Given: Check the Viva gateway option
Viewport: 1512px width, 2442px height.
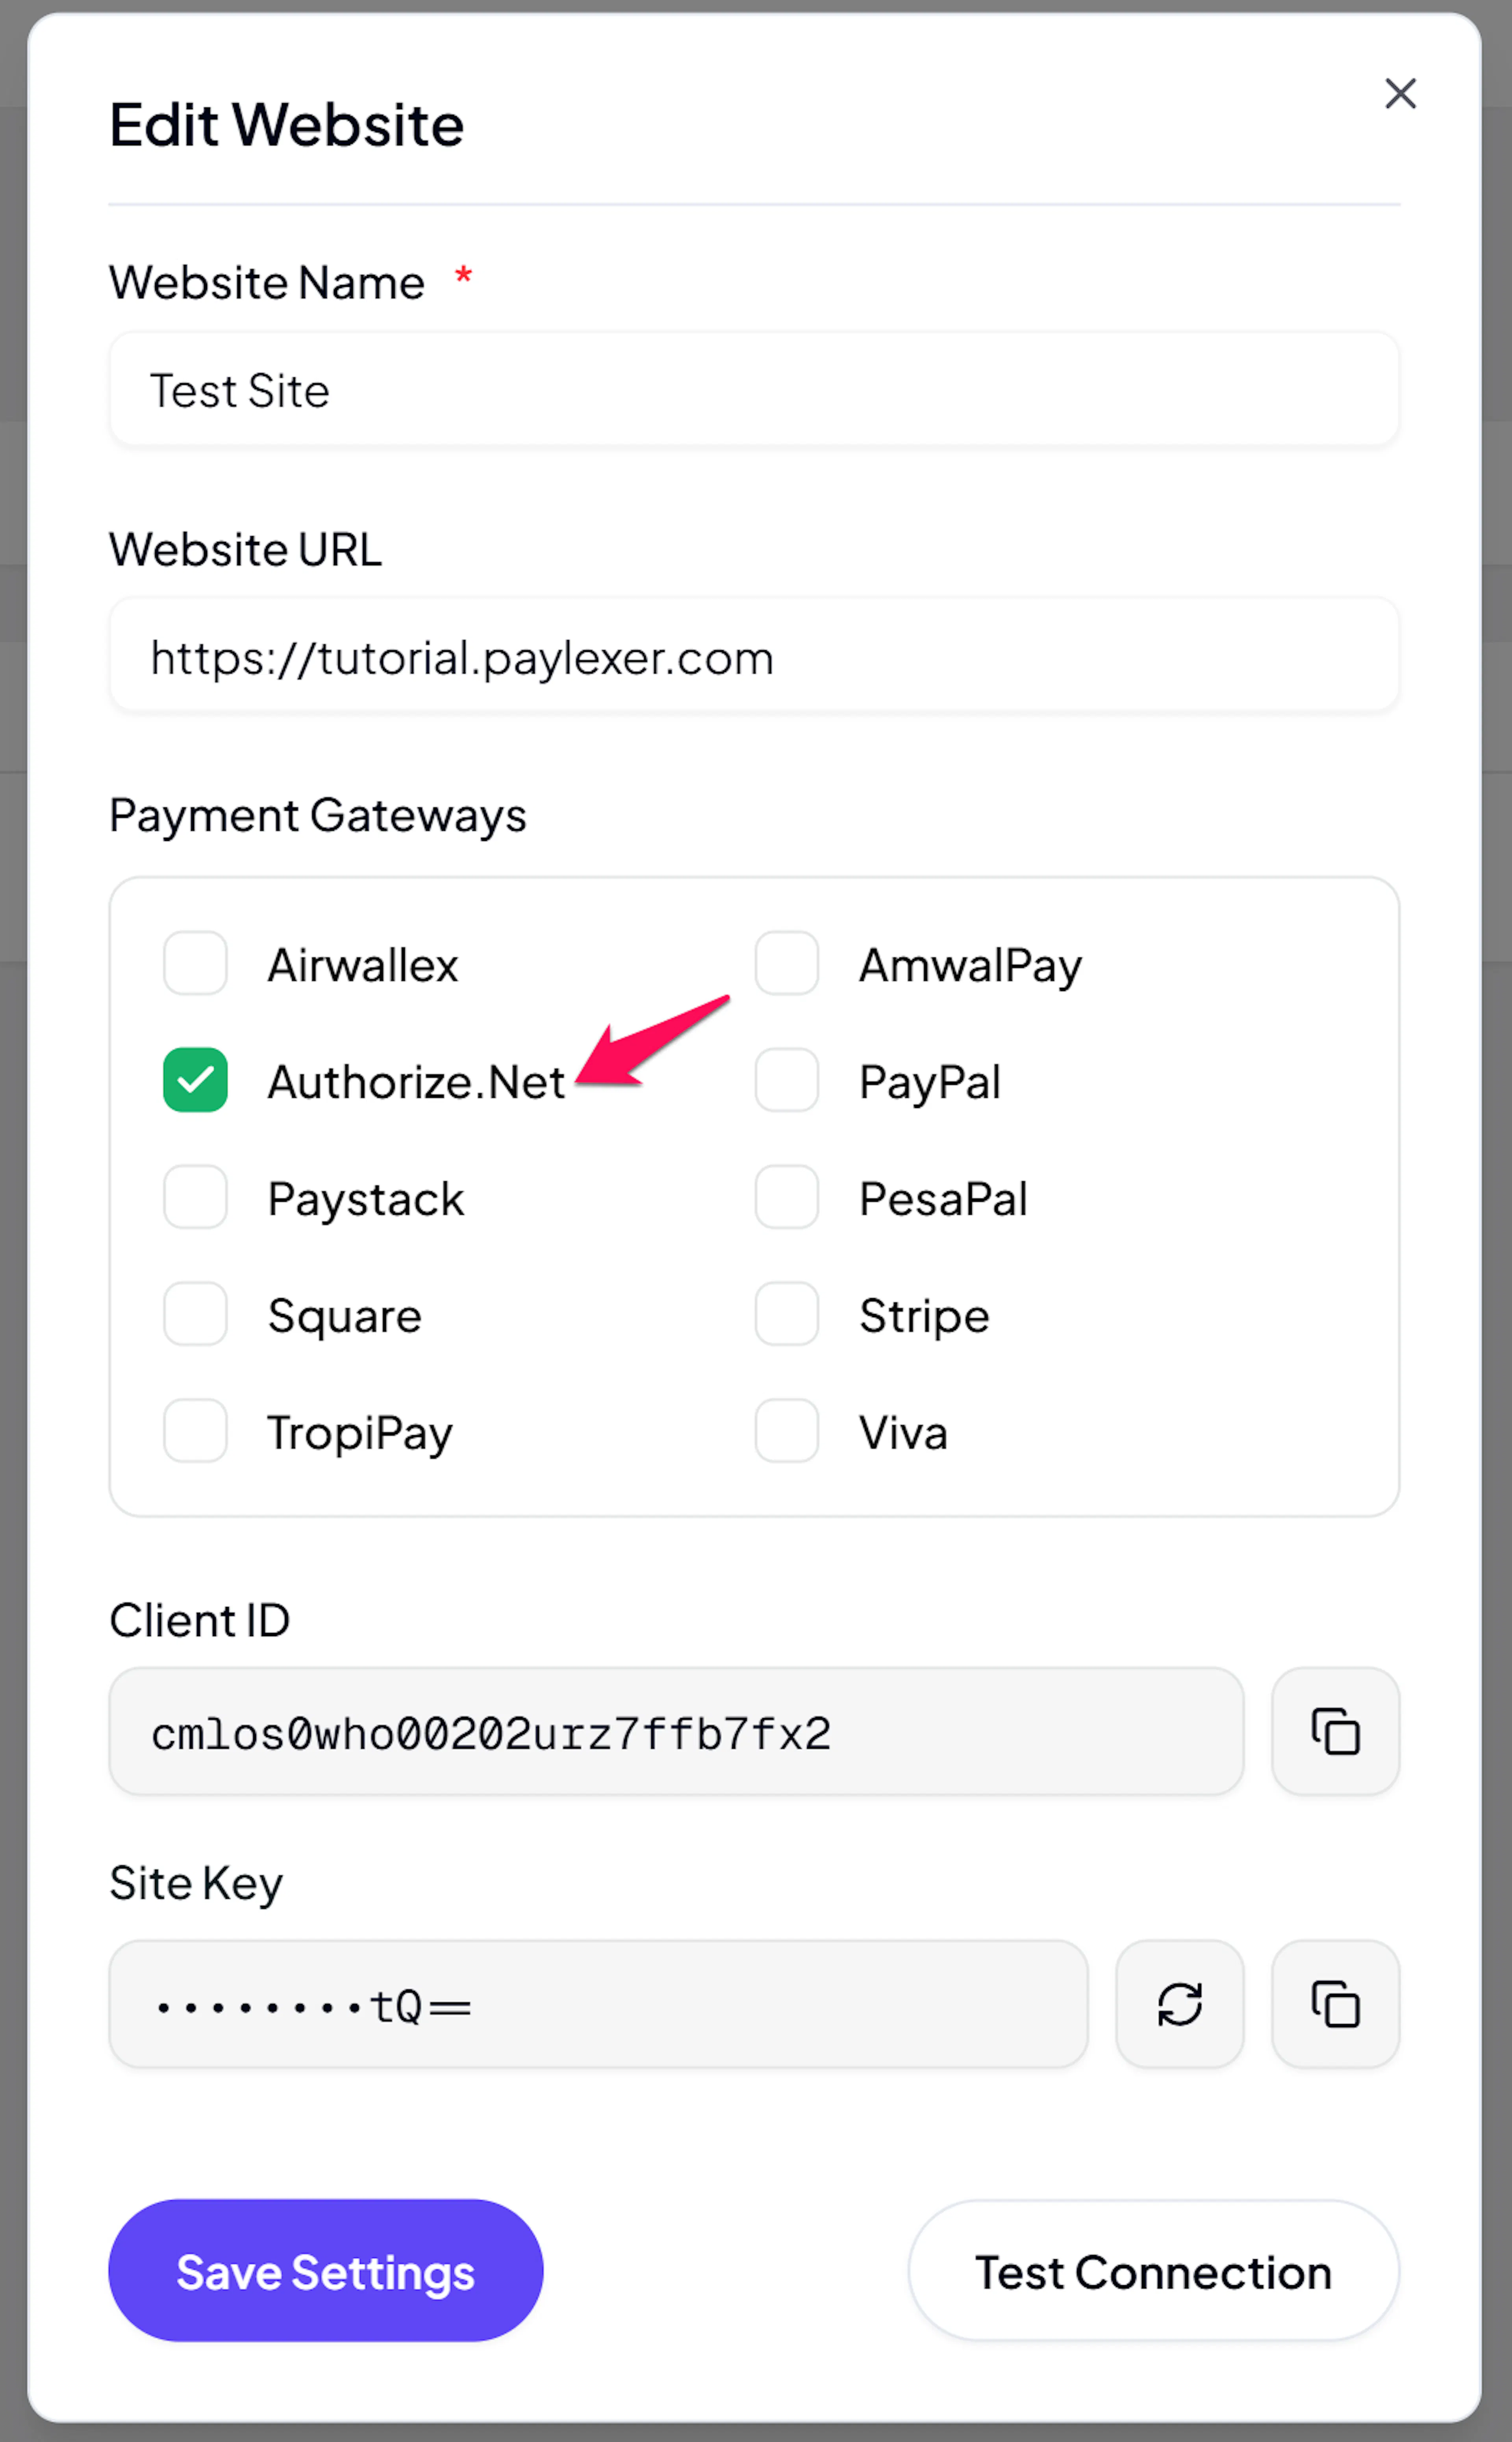Looking at the screenshot, I should (x=787, y=1431).
